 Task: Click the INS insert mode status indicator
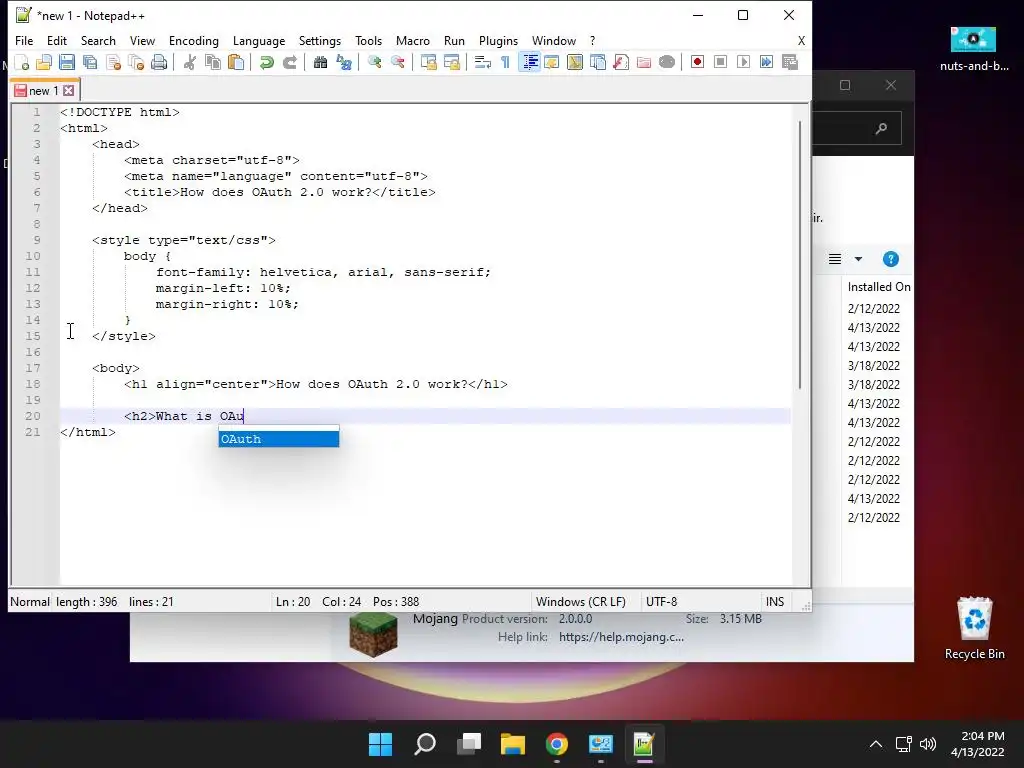pyautogui.click(x=775, y=601)
